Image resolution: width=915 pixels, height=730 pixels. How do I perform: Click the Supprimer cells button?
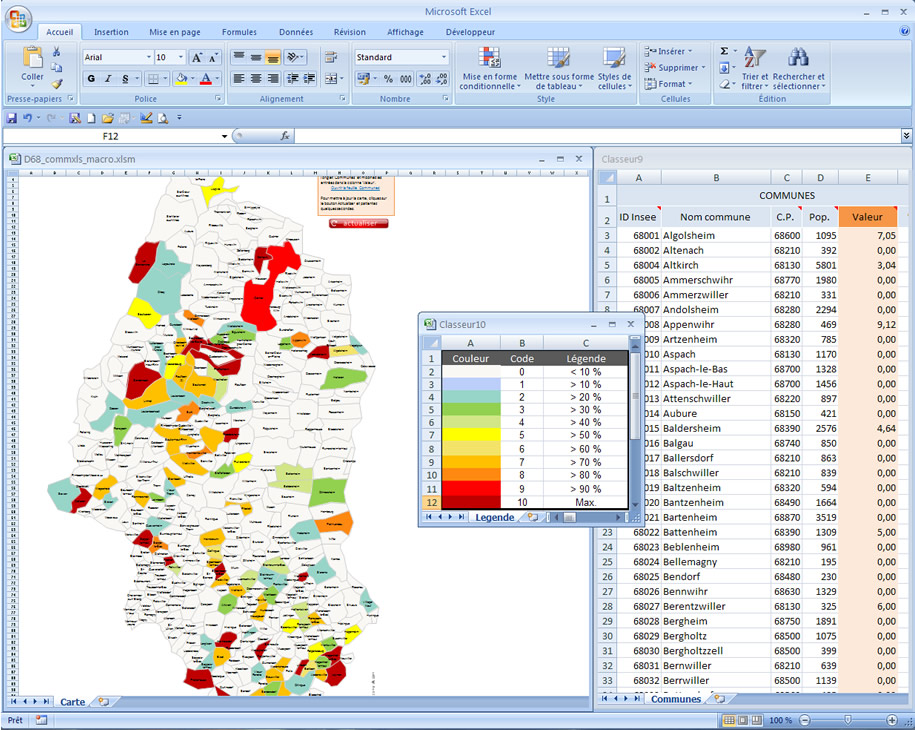pyautogui.click(x=675, y=68)
